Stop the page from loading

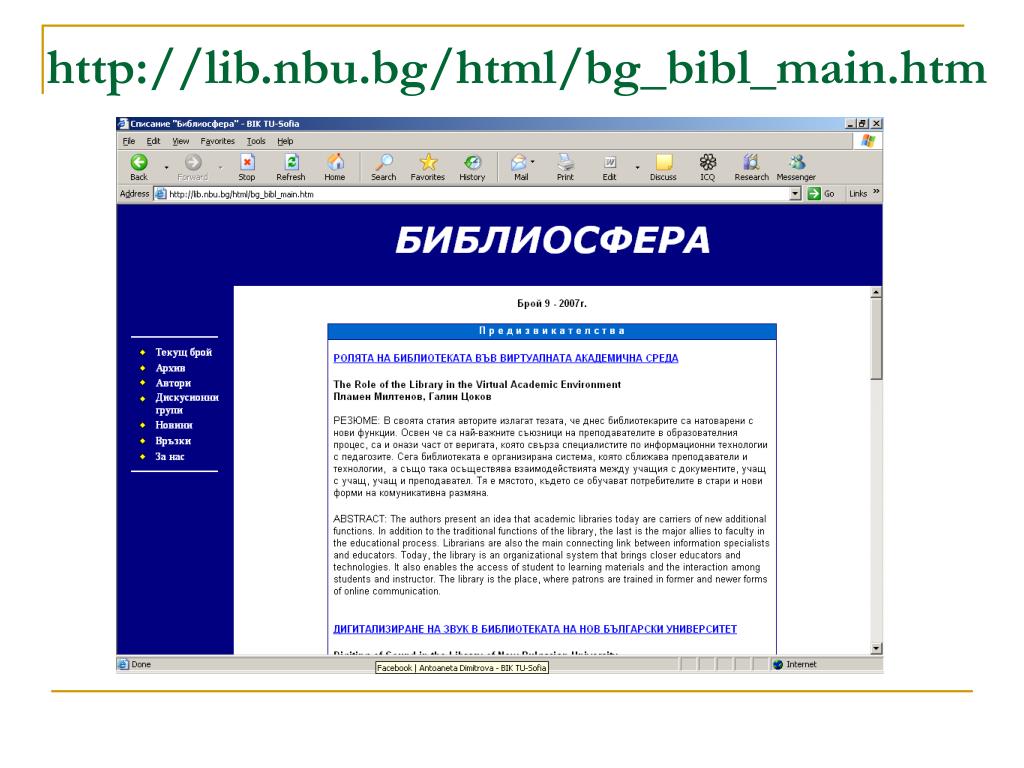tap(247, 167)
